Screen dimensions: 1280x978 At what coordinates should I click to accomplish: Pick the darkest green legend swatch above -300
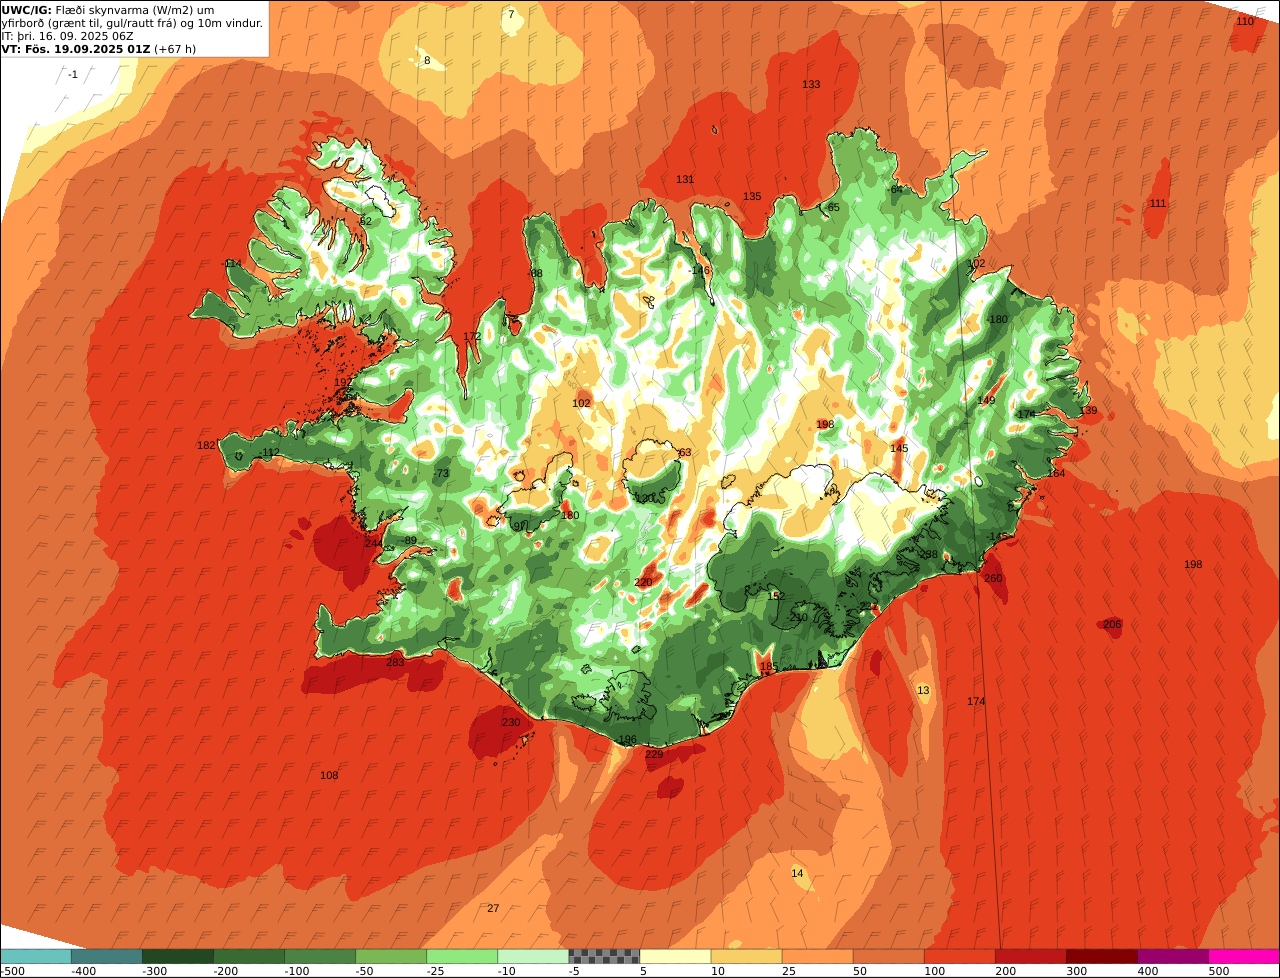178,956
